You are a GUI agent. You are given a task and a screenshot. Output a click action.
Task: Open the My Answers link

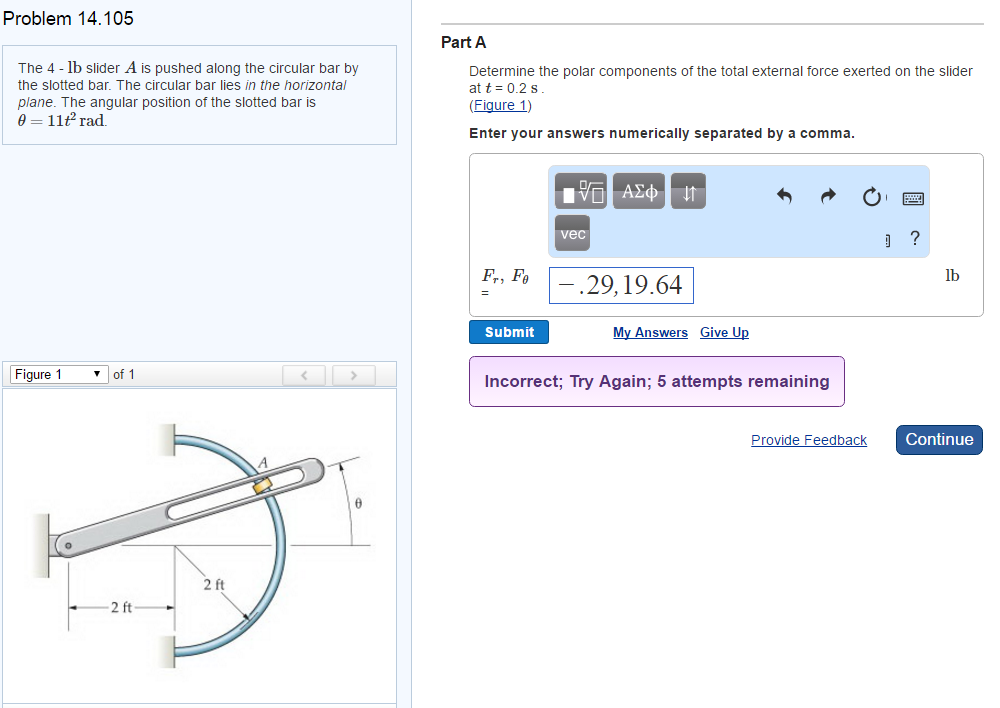click(x=650, y=333)
